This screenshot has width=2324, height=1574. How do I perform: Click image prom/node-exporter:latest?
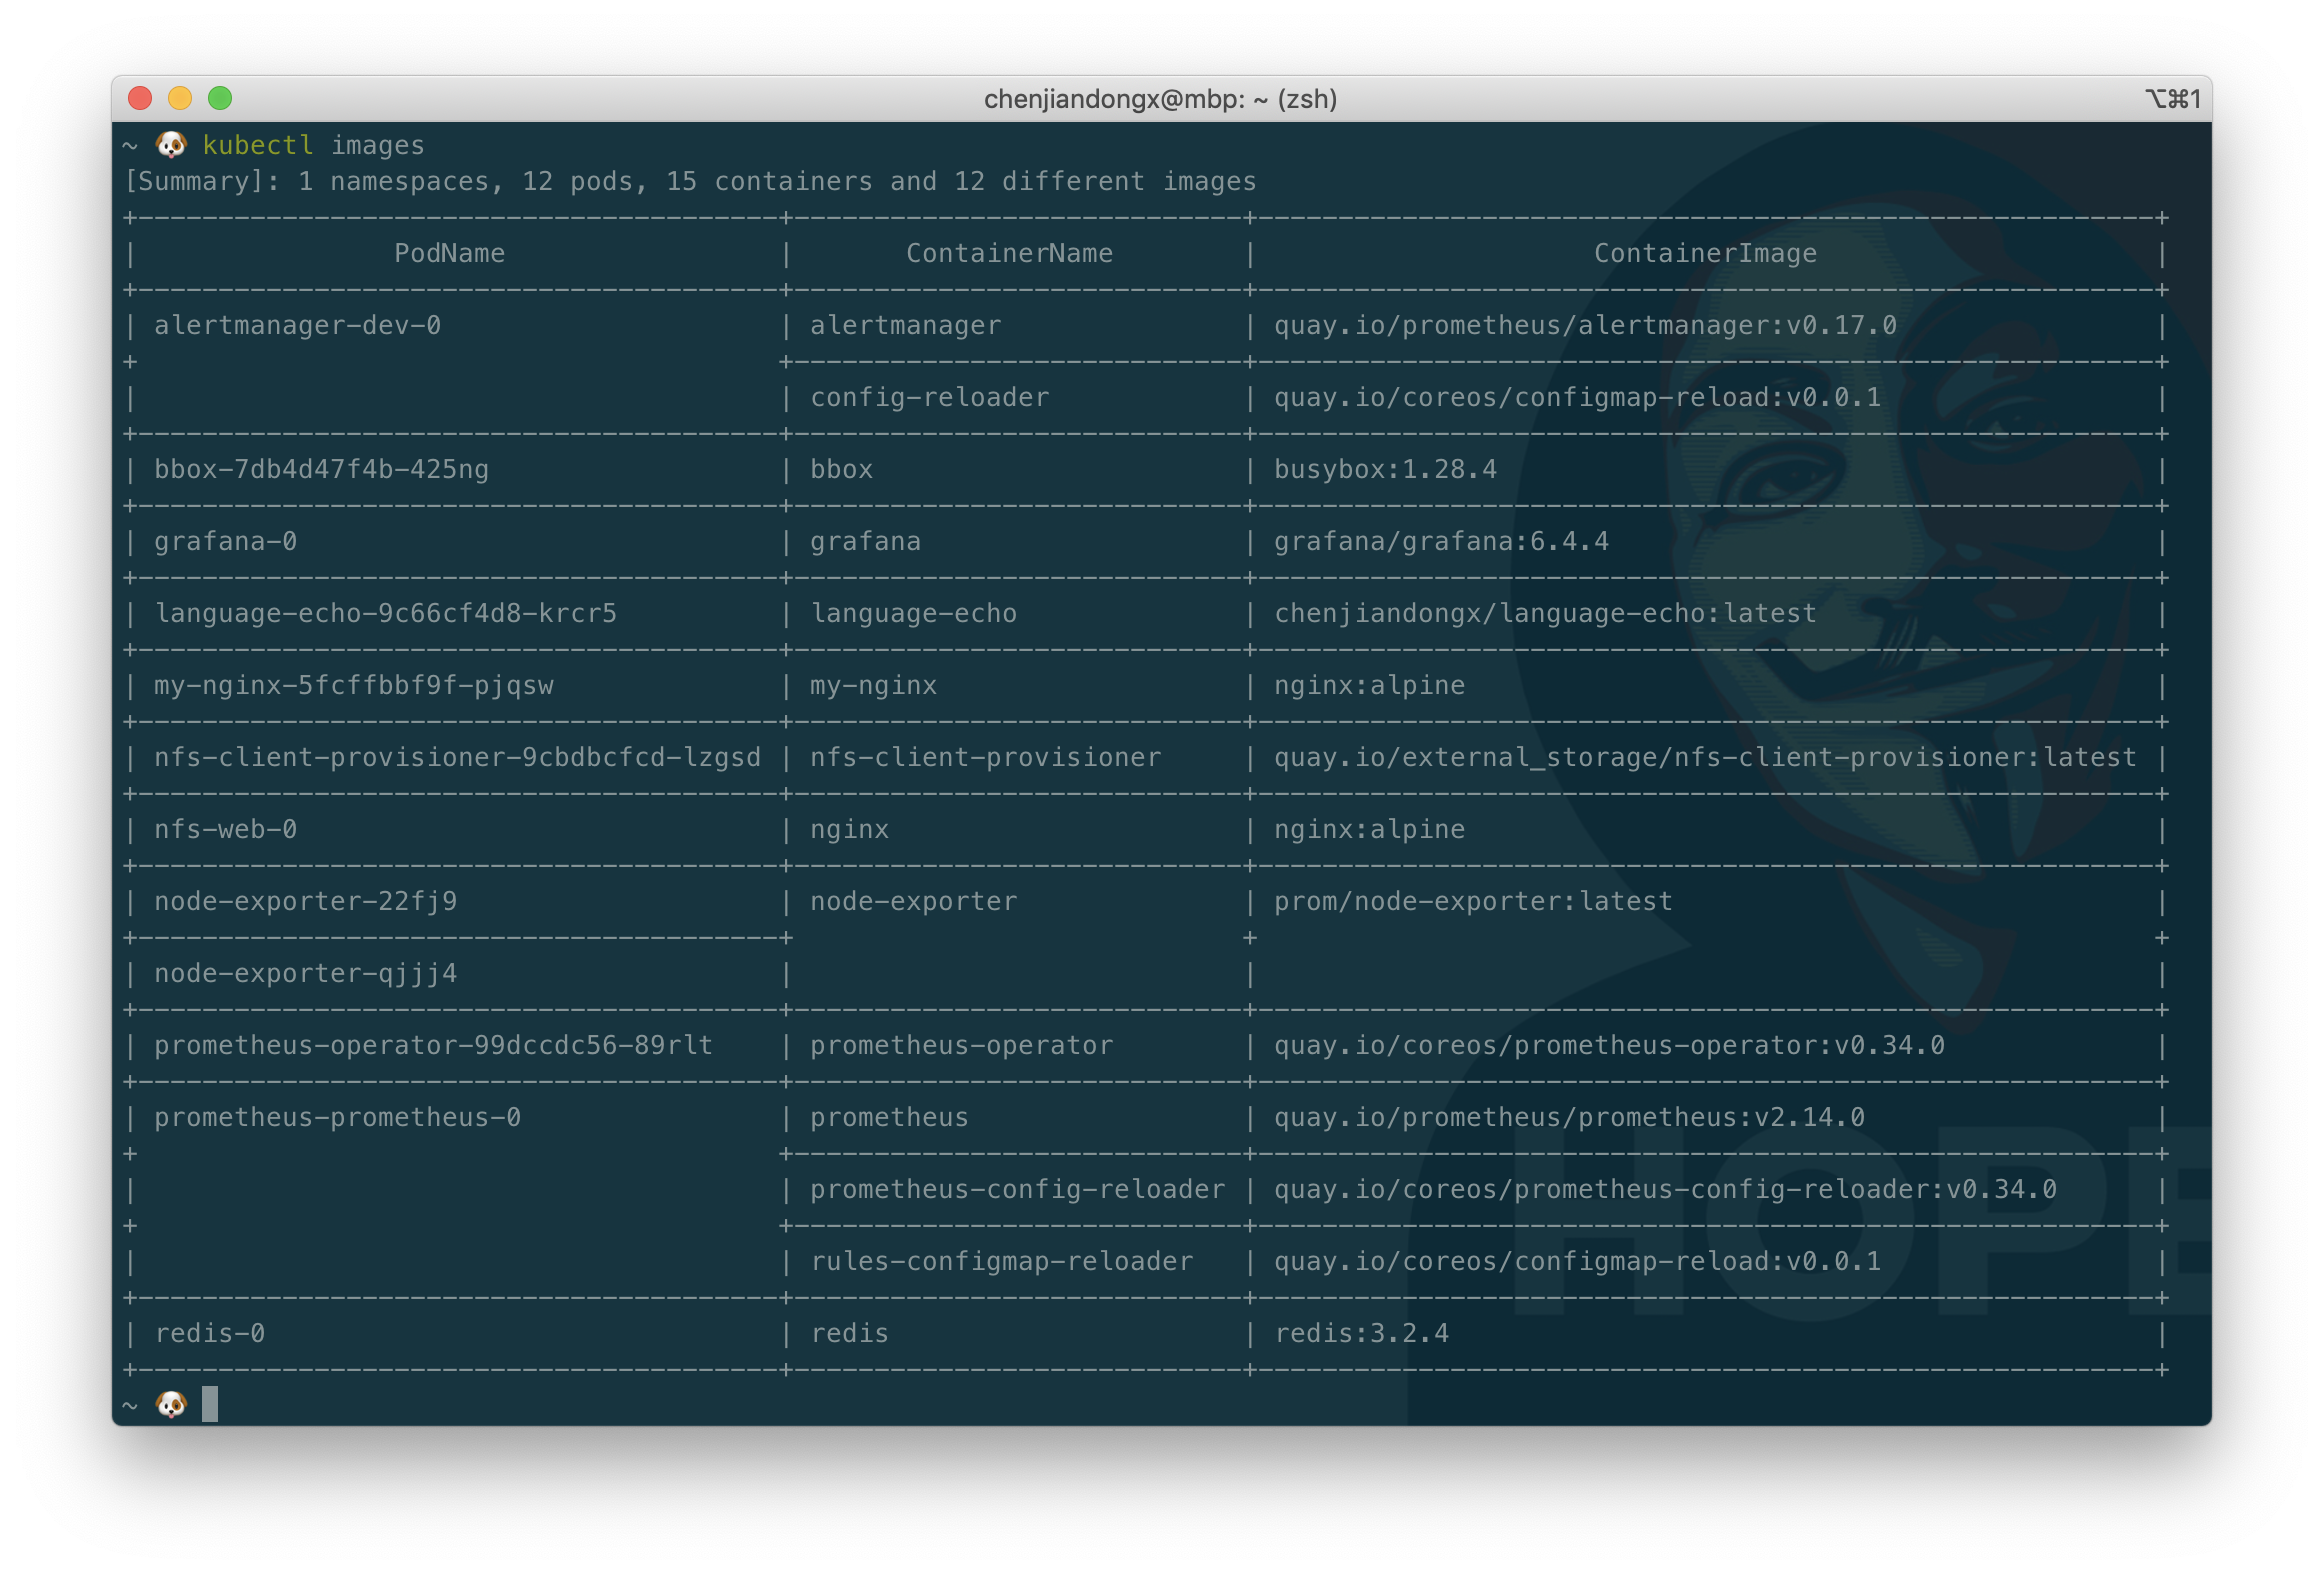click(1474, 902)
